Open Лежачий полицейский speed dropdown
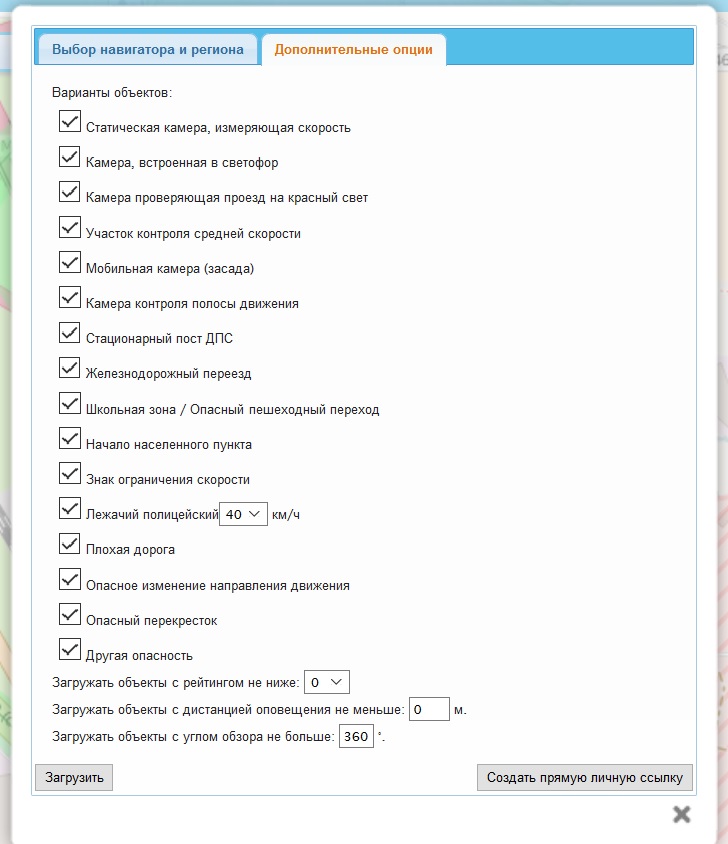The height and width of the screenshot is (844, 728). pos(243,514)
